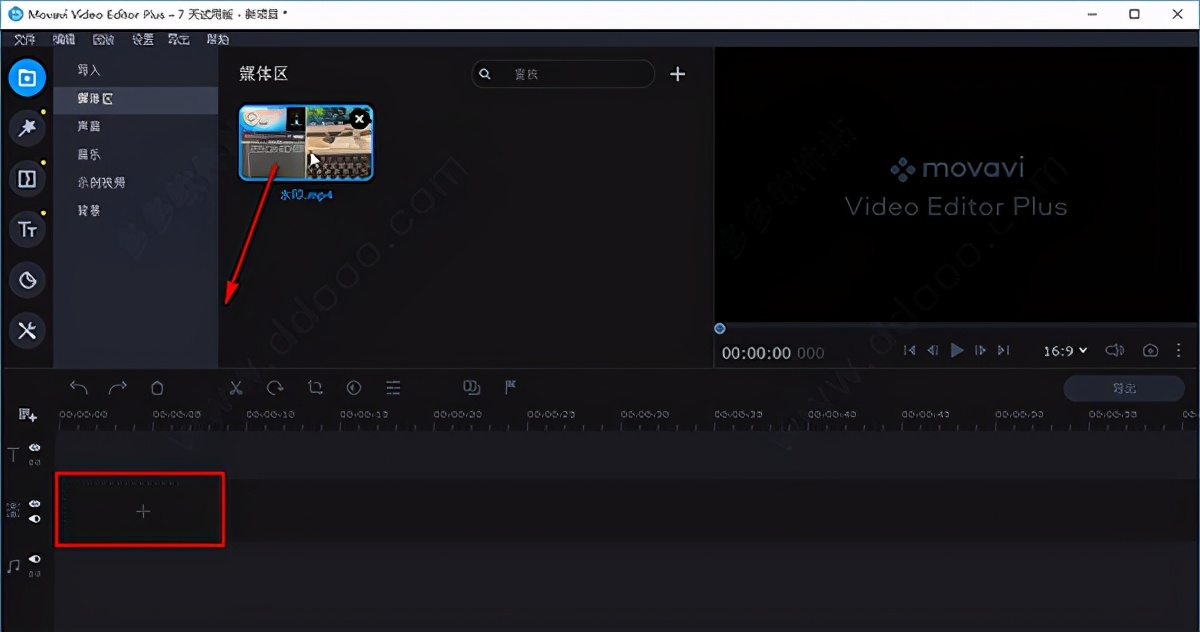The height and width of the screenshot is (632, 1200).
Task: Select the 媒体区 media bin tab
Action: click(x=96, y=99)
